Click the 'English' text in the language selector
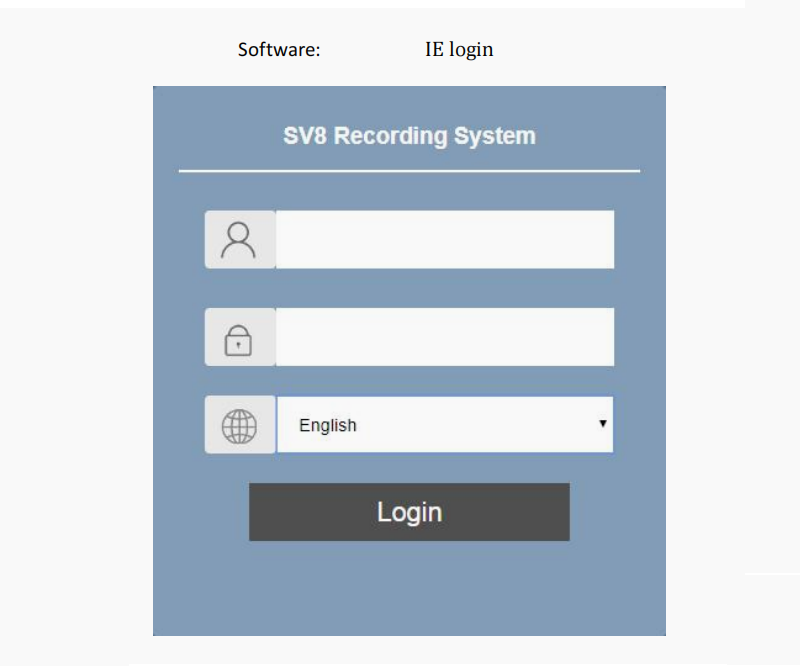The width and height of the screenshot is (800, 666). click(x=327, y=425)
